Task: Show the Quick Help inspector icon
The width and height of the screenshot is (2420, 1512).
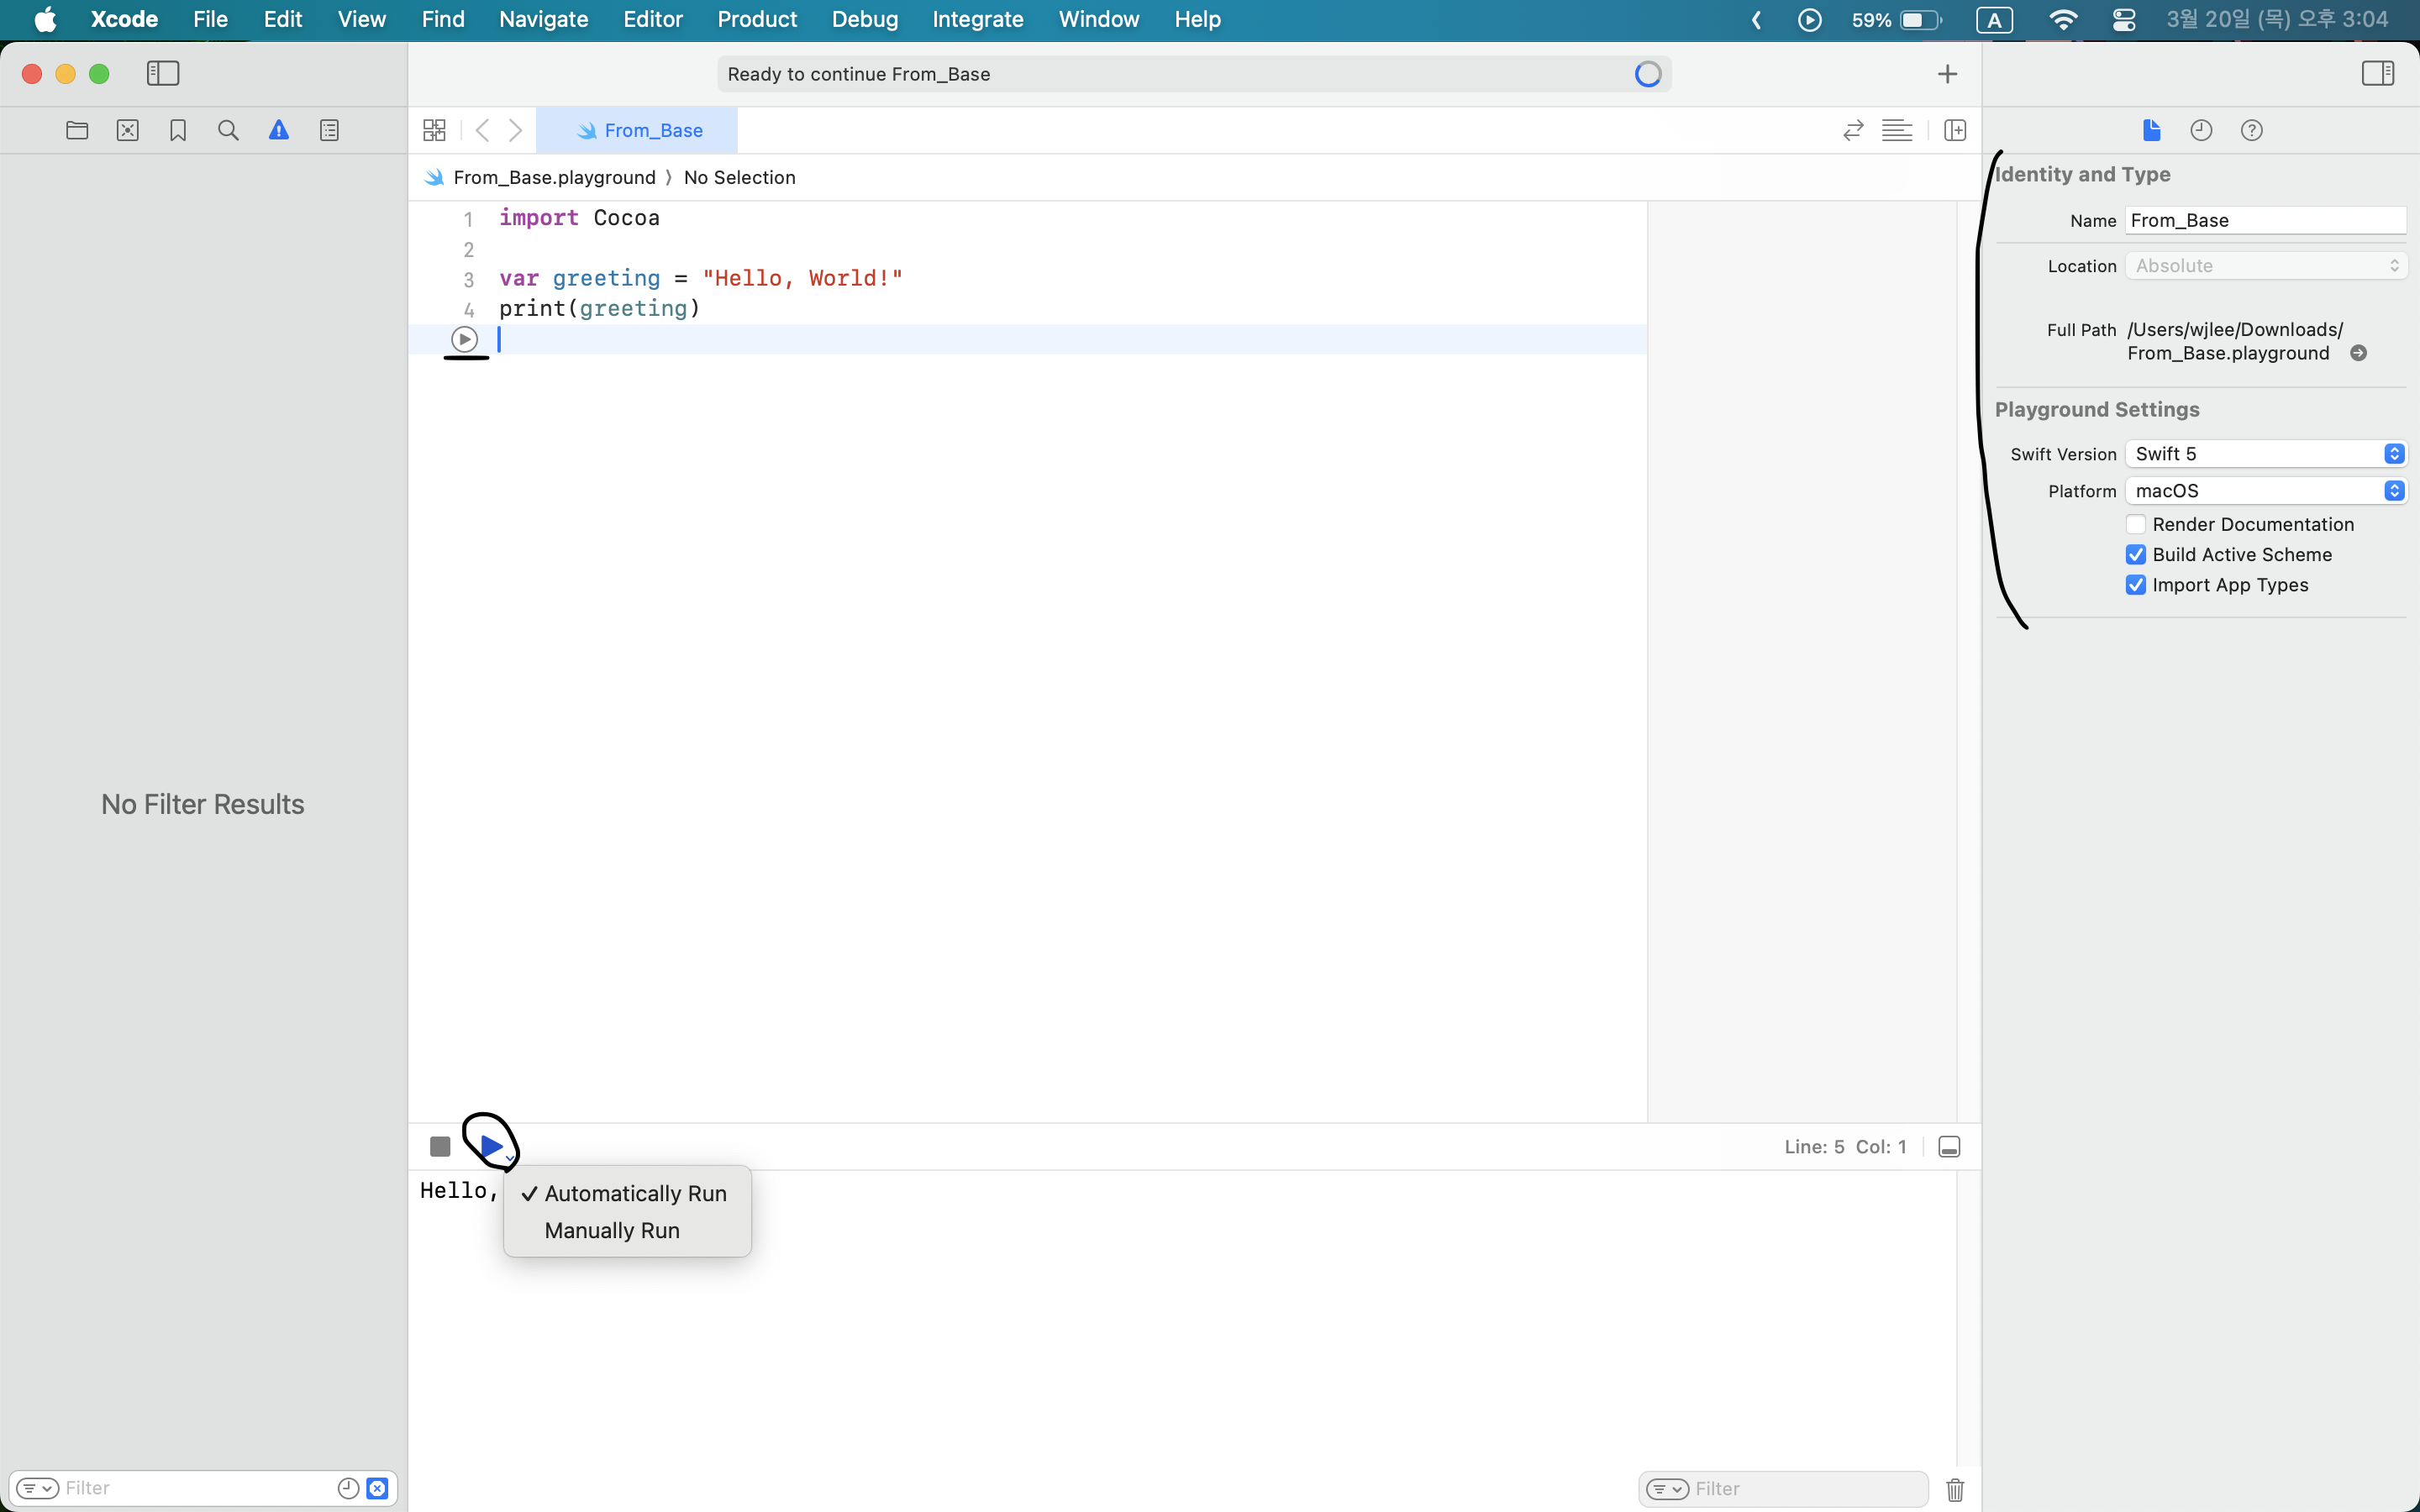Action: click(2251, 130)
